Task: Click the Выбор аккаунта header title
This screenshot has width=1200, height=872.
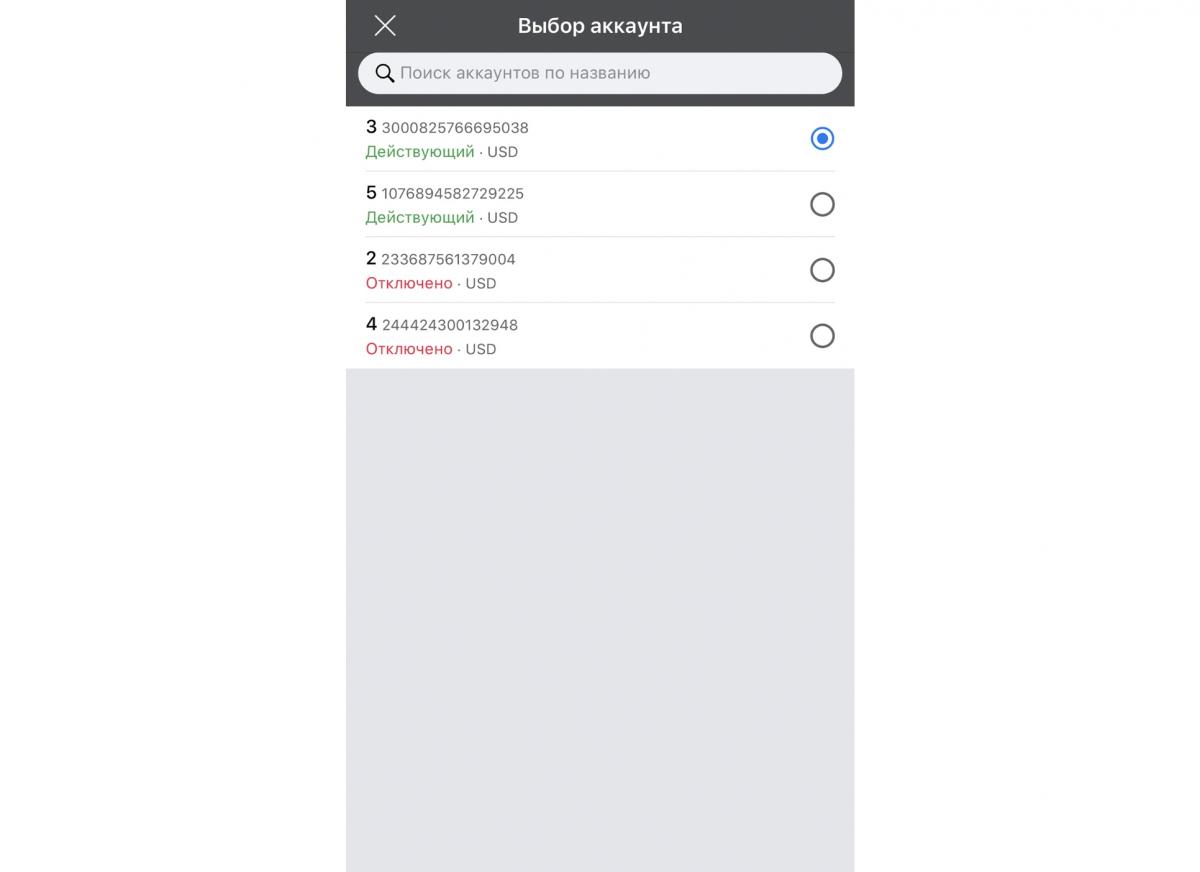Action: [600, 26]
